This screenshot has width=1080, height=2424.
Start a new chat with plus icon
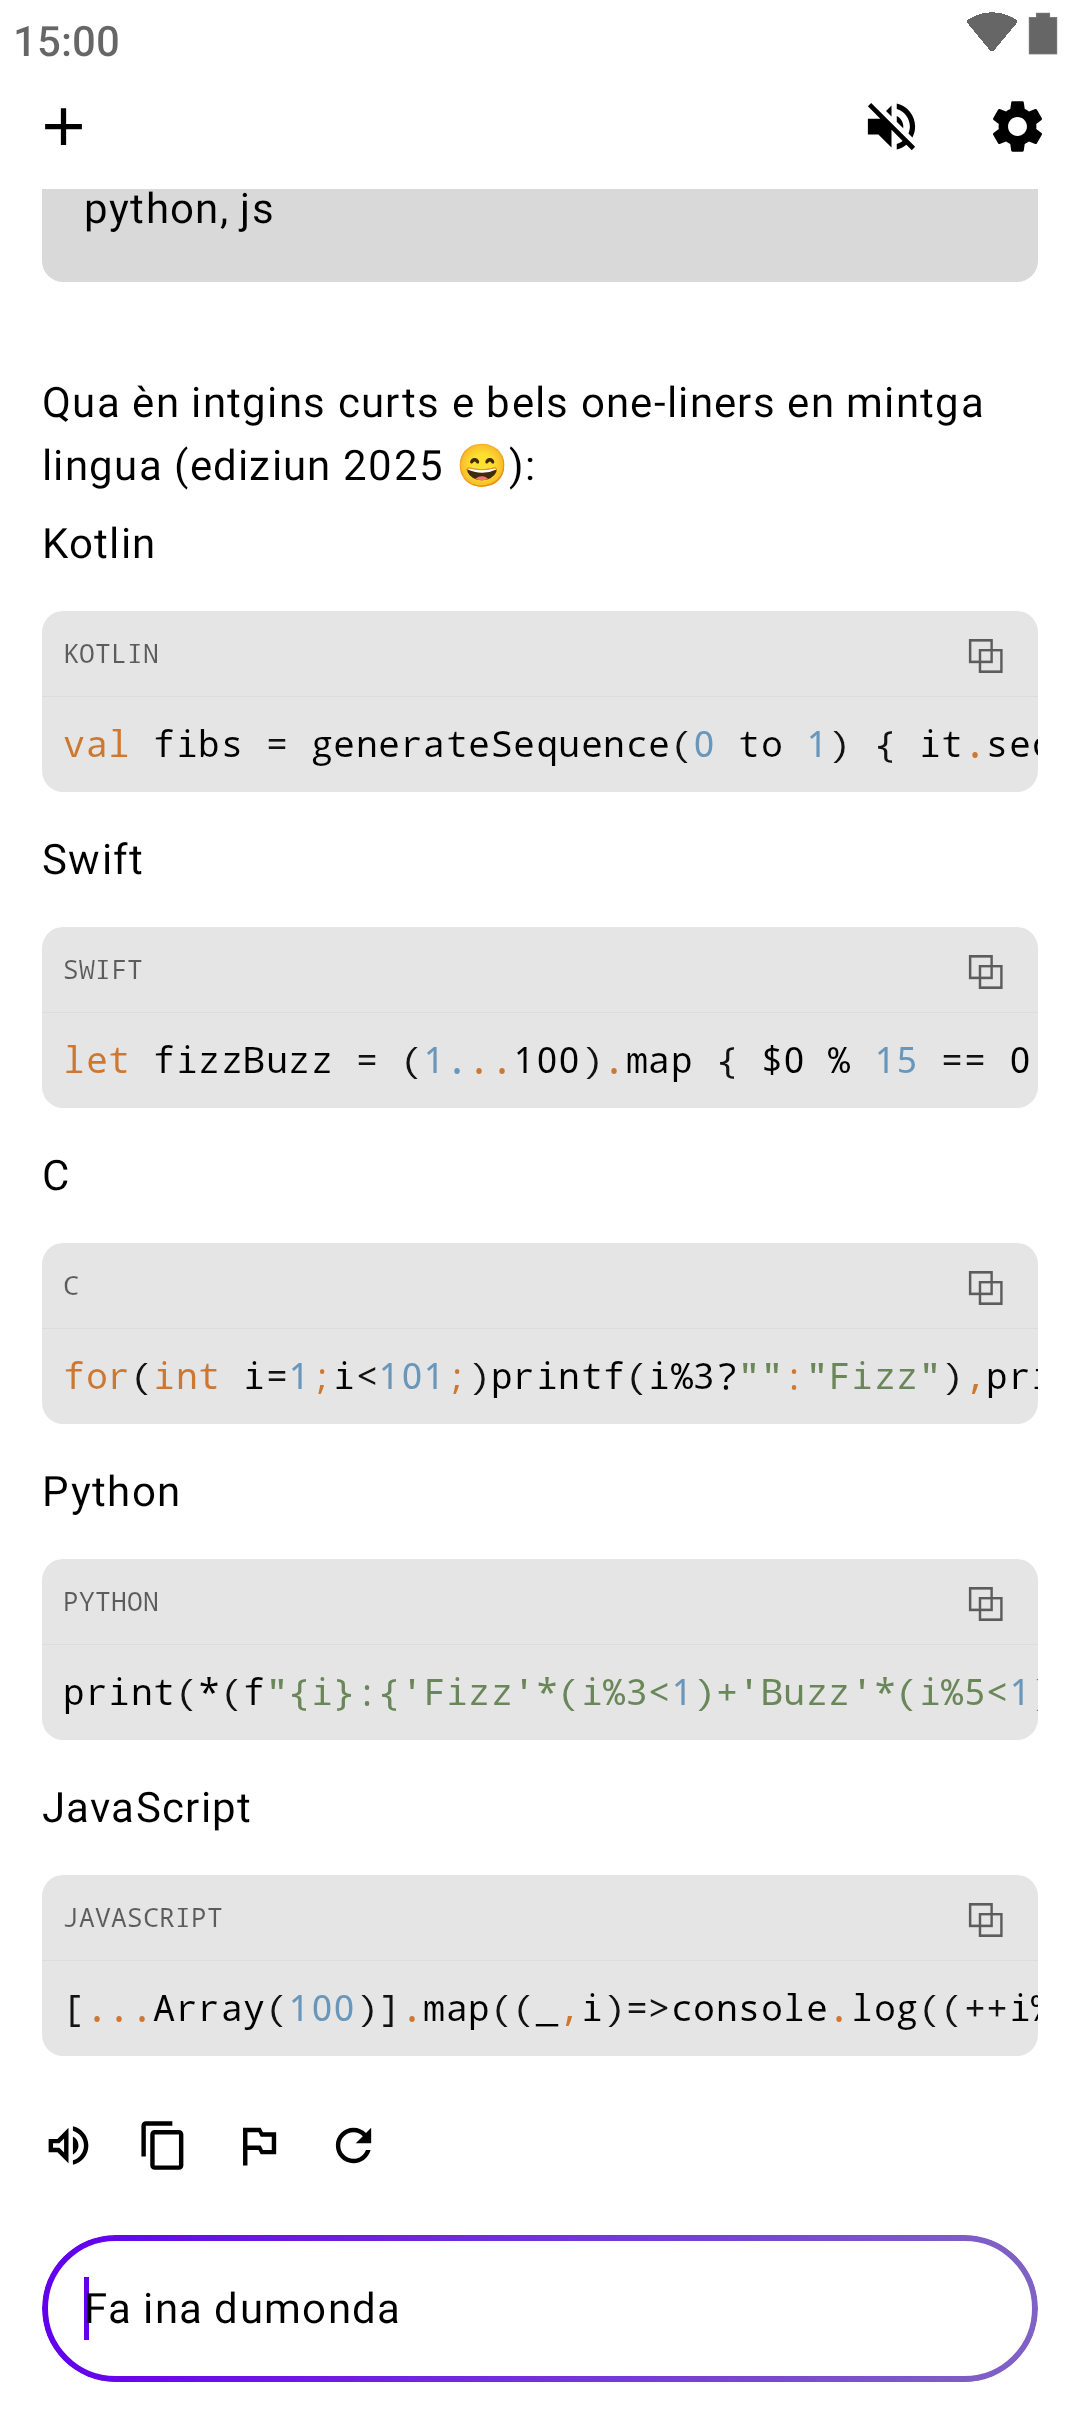click(63, 127)
